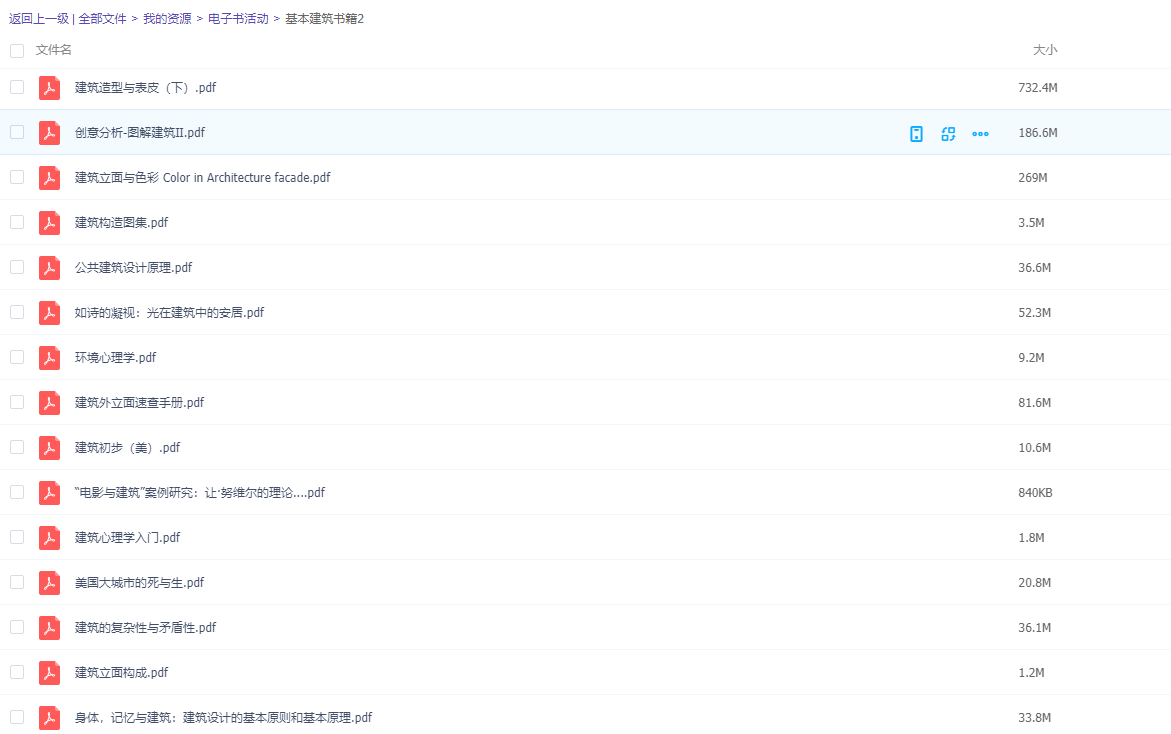The image size is (1171, 734).
Task: Click the 840KB size value
Action: coord(1035,493)
